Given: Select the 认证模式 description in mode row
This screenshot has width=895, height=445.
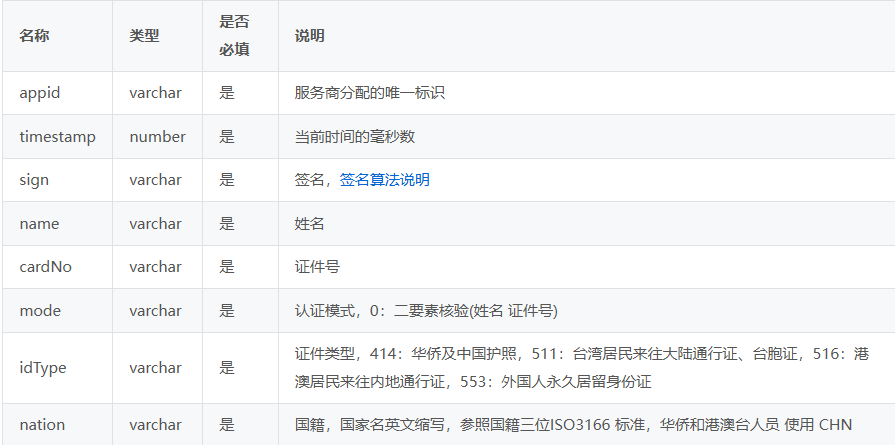Looking at the screenshot, I should point(425,311).
